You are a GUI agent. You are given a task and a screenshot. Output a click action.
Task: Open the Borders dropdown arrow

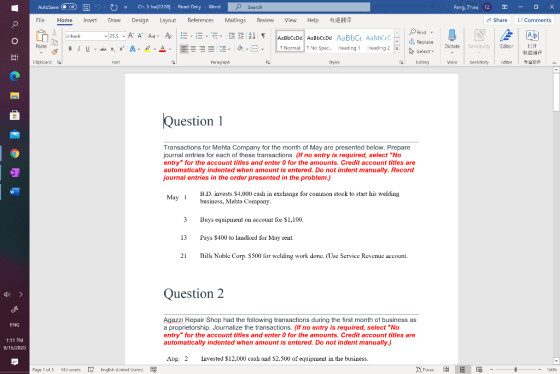(262, 49)
